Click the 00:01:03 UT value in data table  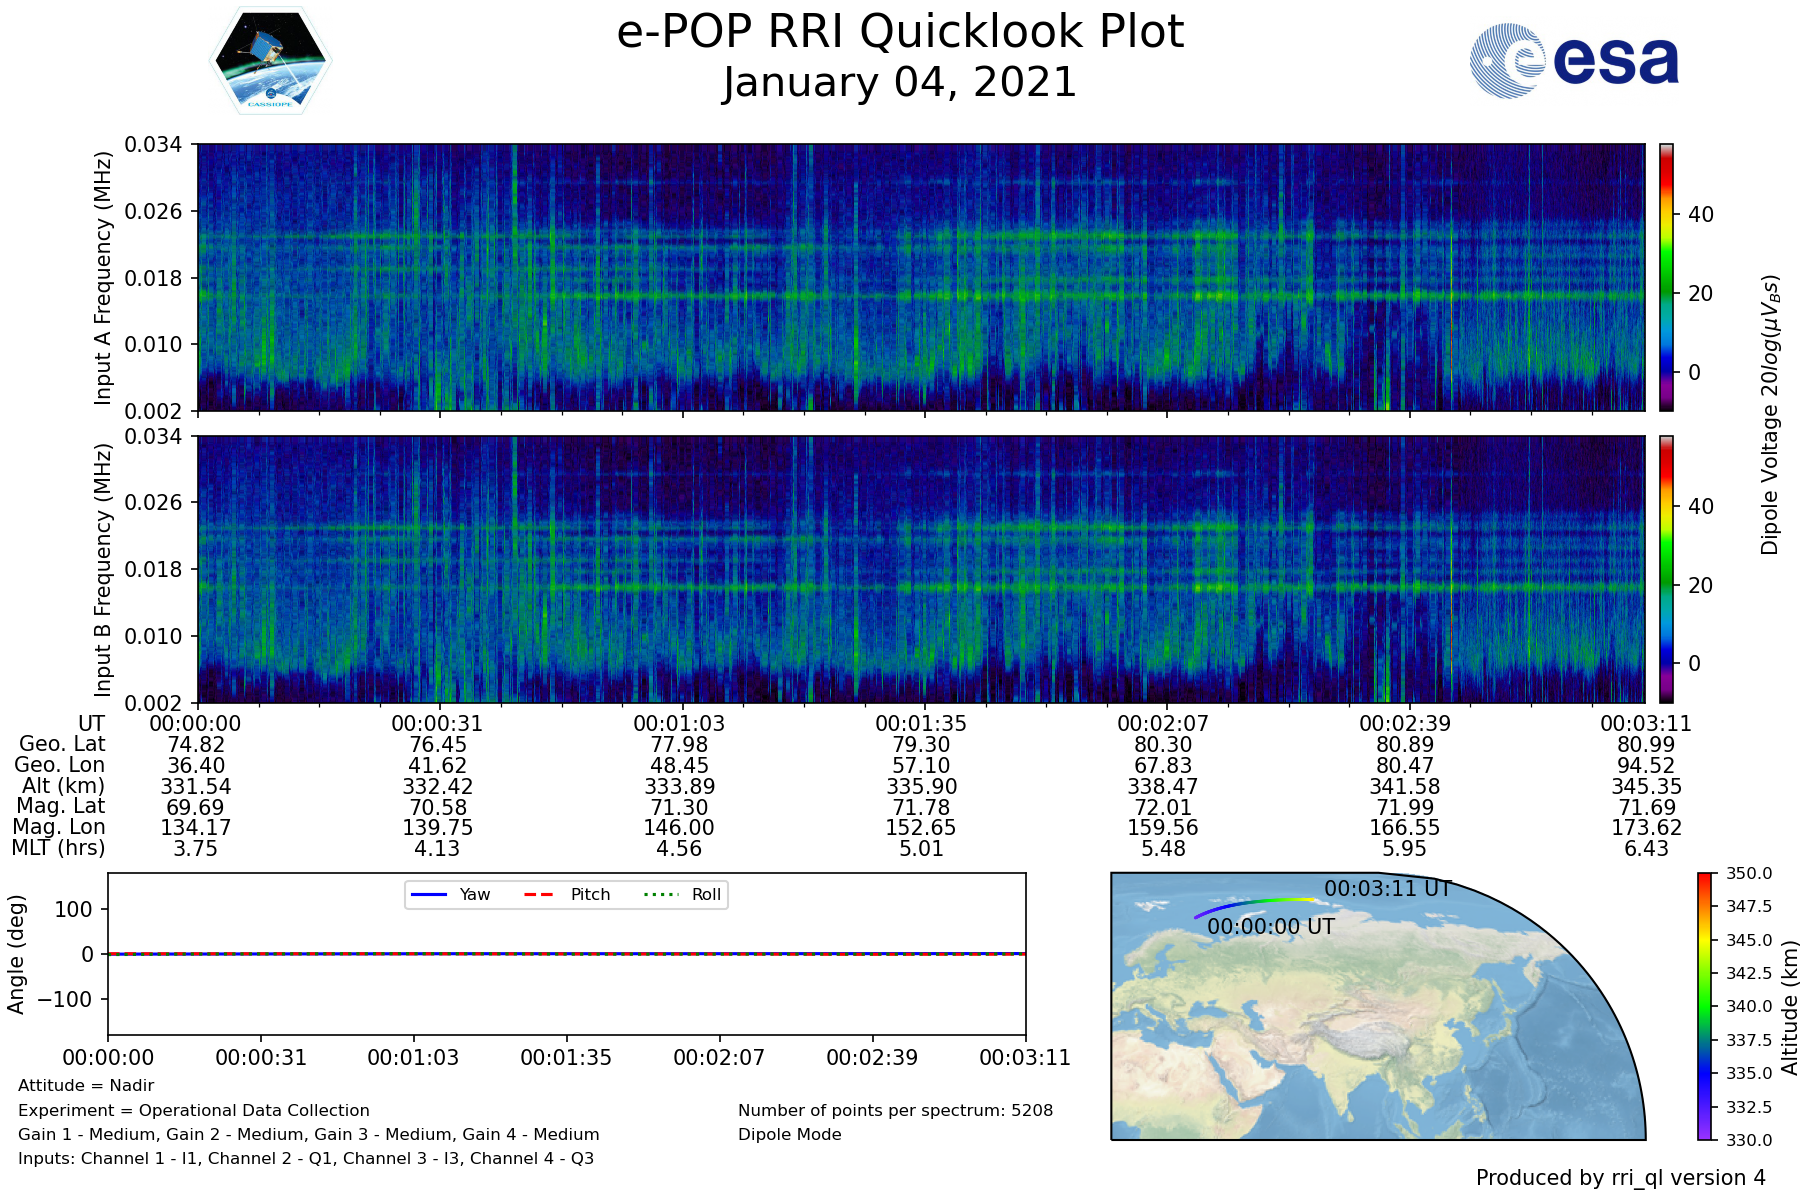pyautogui.click(x=679, y=724)
